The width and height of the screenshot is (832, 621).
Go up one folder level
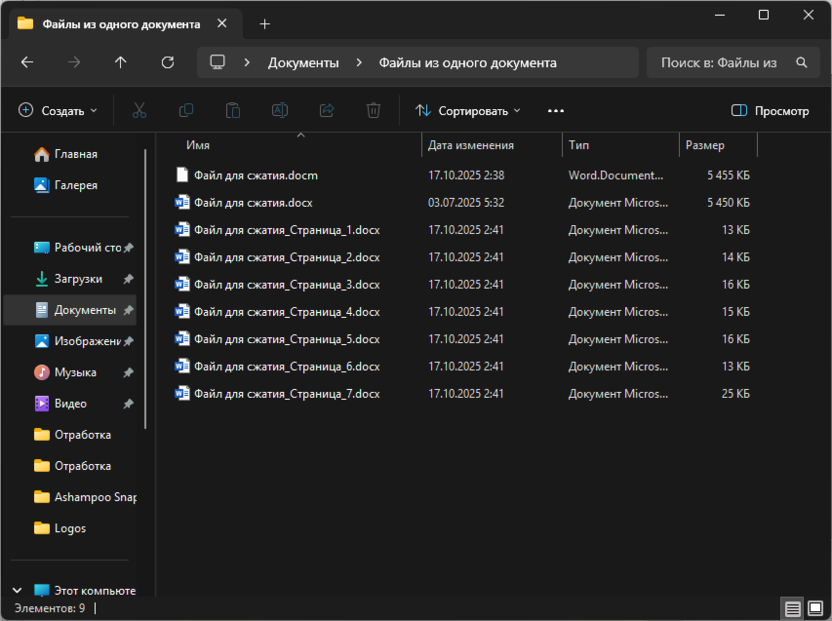pyautogui.click(x=121, y=62)
